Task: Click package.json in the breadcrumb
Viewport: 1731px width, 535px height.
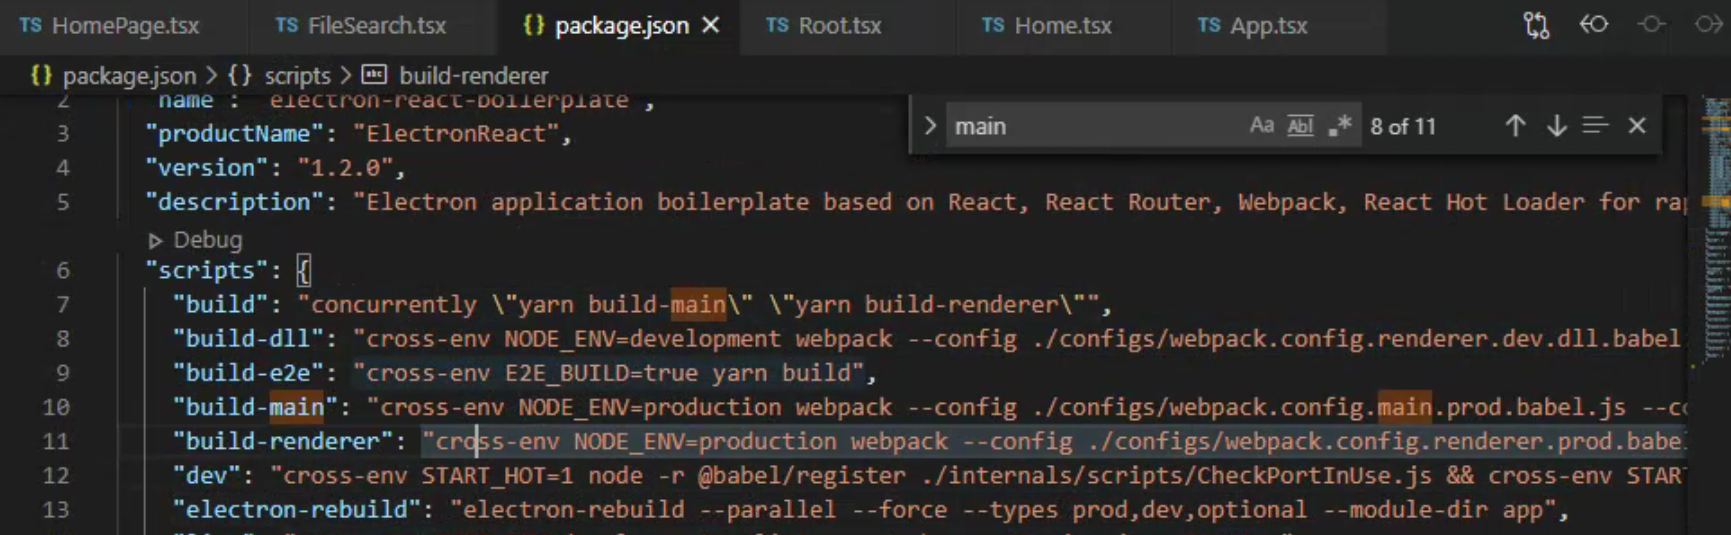Action: point(129,75)
